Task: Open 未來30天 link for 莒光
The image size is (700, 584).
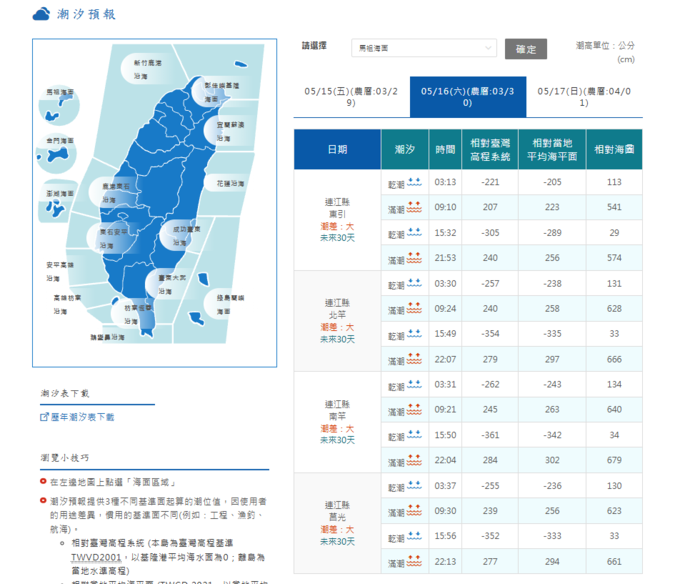Action: tap(338, 542)
